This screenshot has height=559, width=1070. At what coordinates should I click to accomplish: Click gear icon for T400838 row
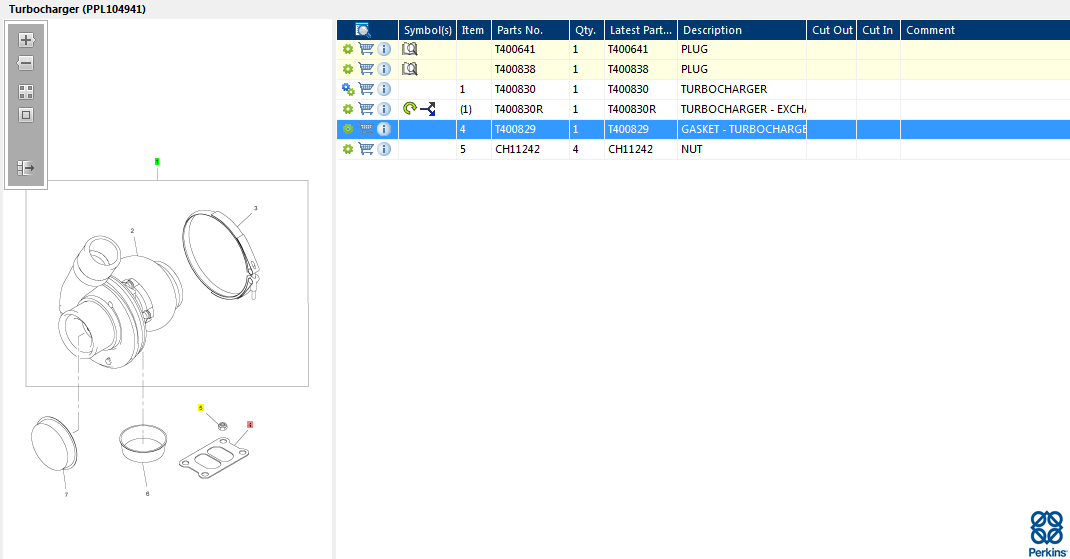[x=348, y=69]
